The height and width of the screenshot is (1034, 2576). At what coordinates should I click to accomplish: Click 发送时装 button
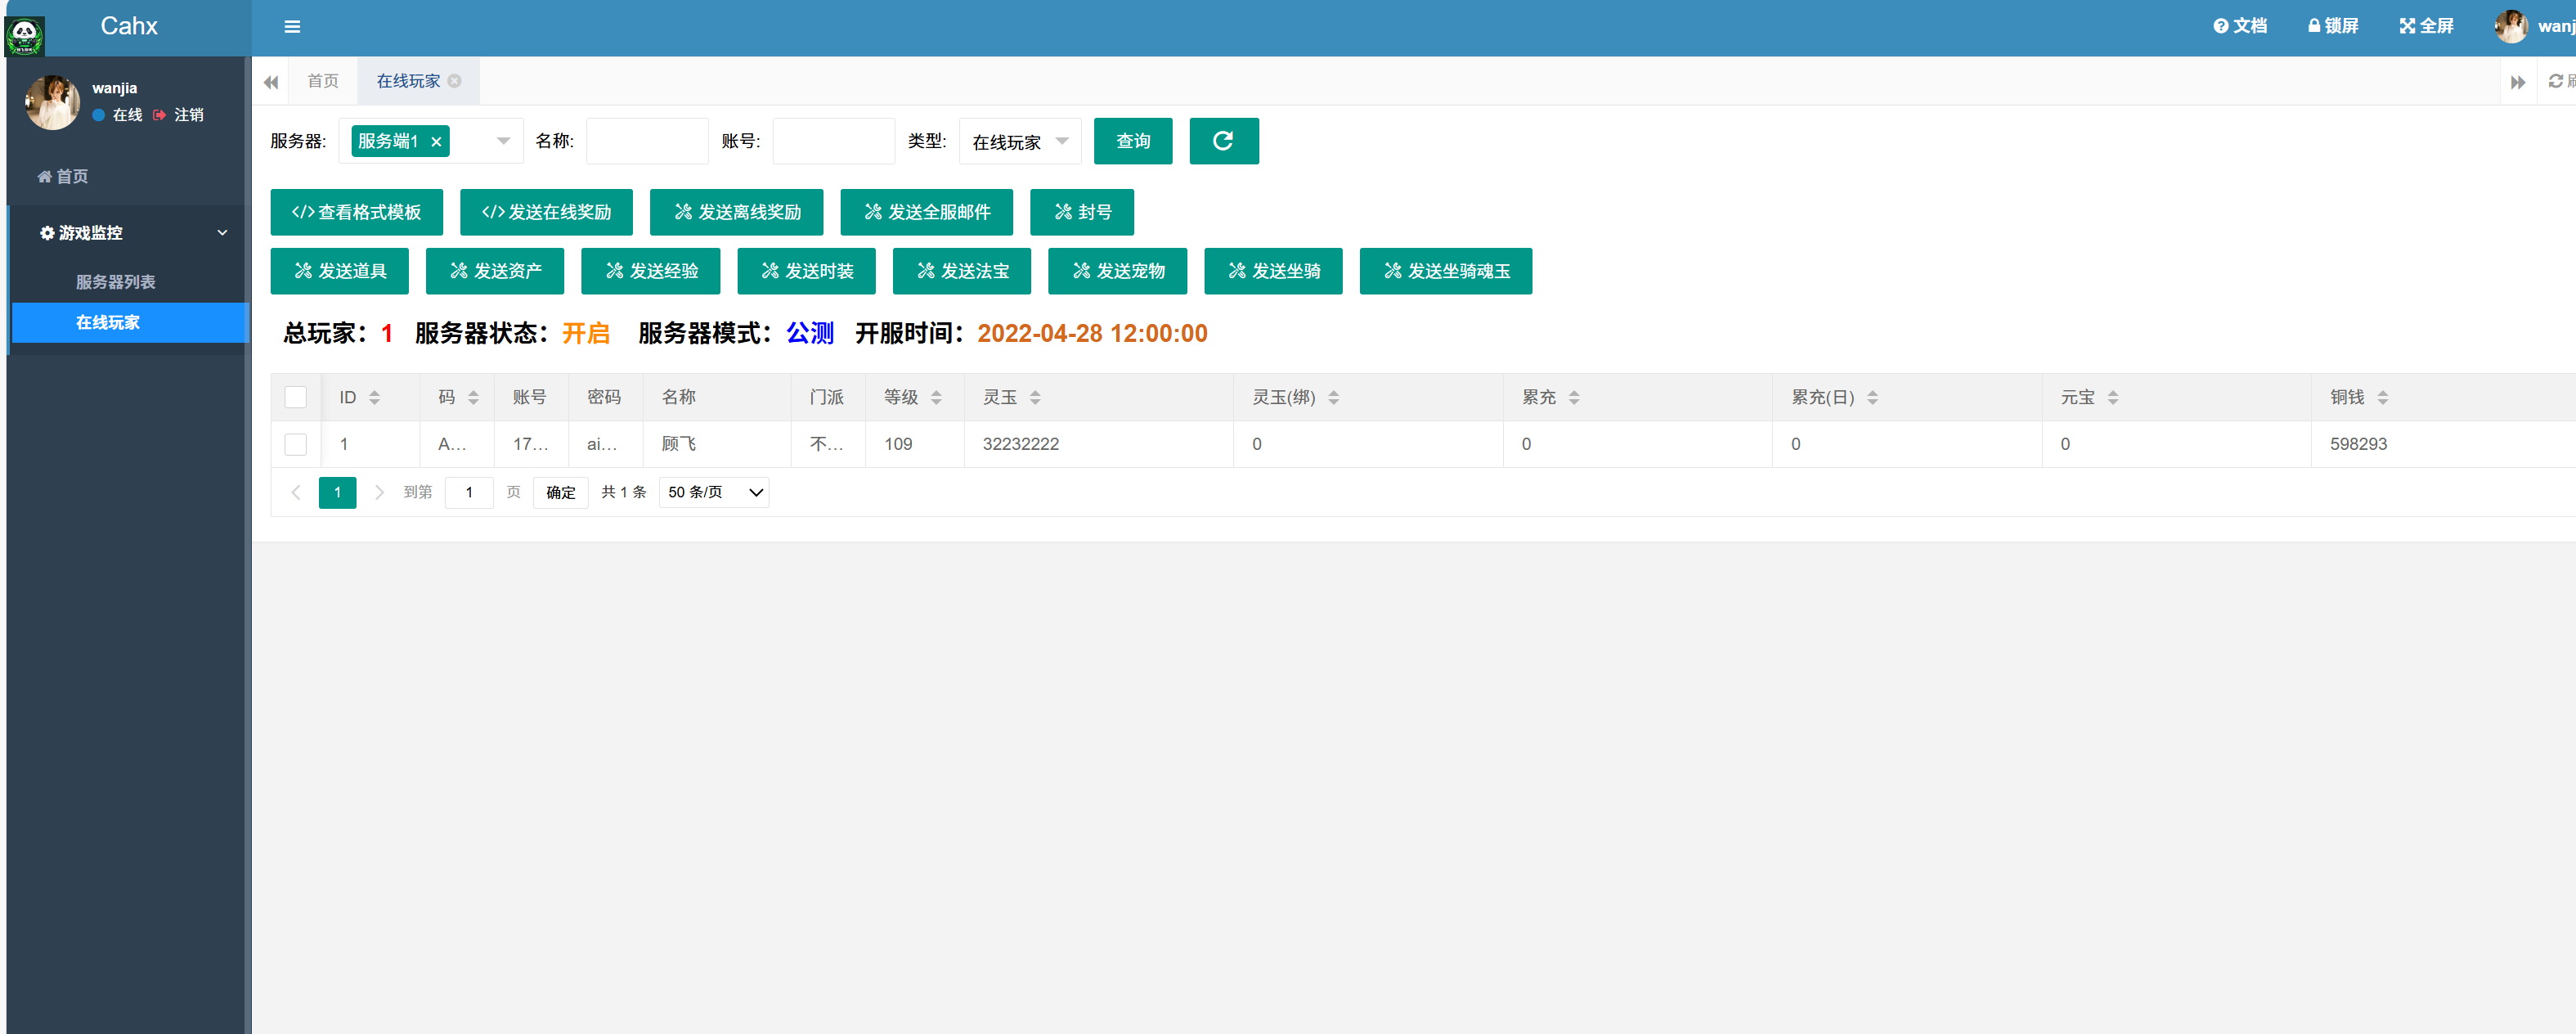(806, 271)
